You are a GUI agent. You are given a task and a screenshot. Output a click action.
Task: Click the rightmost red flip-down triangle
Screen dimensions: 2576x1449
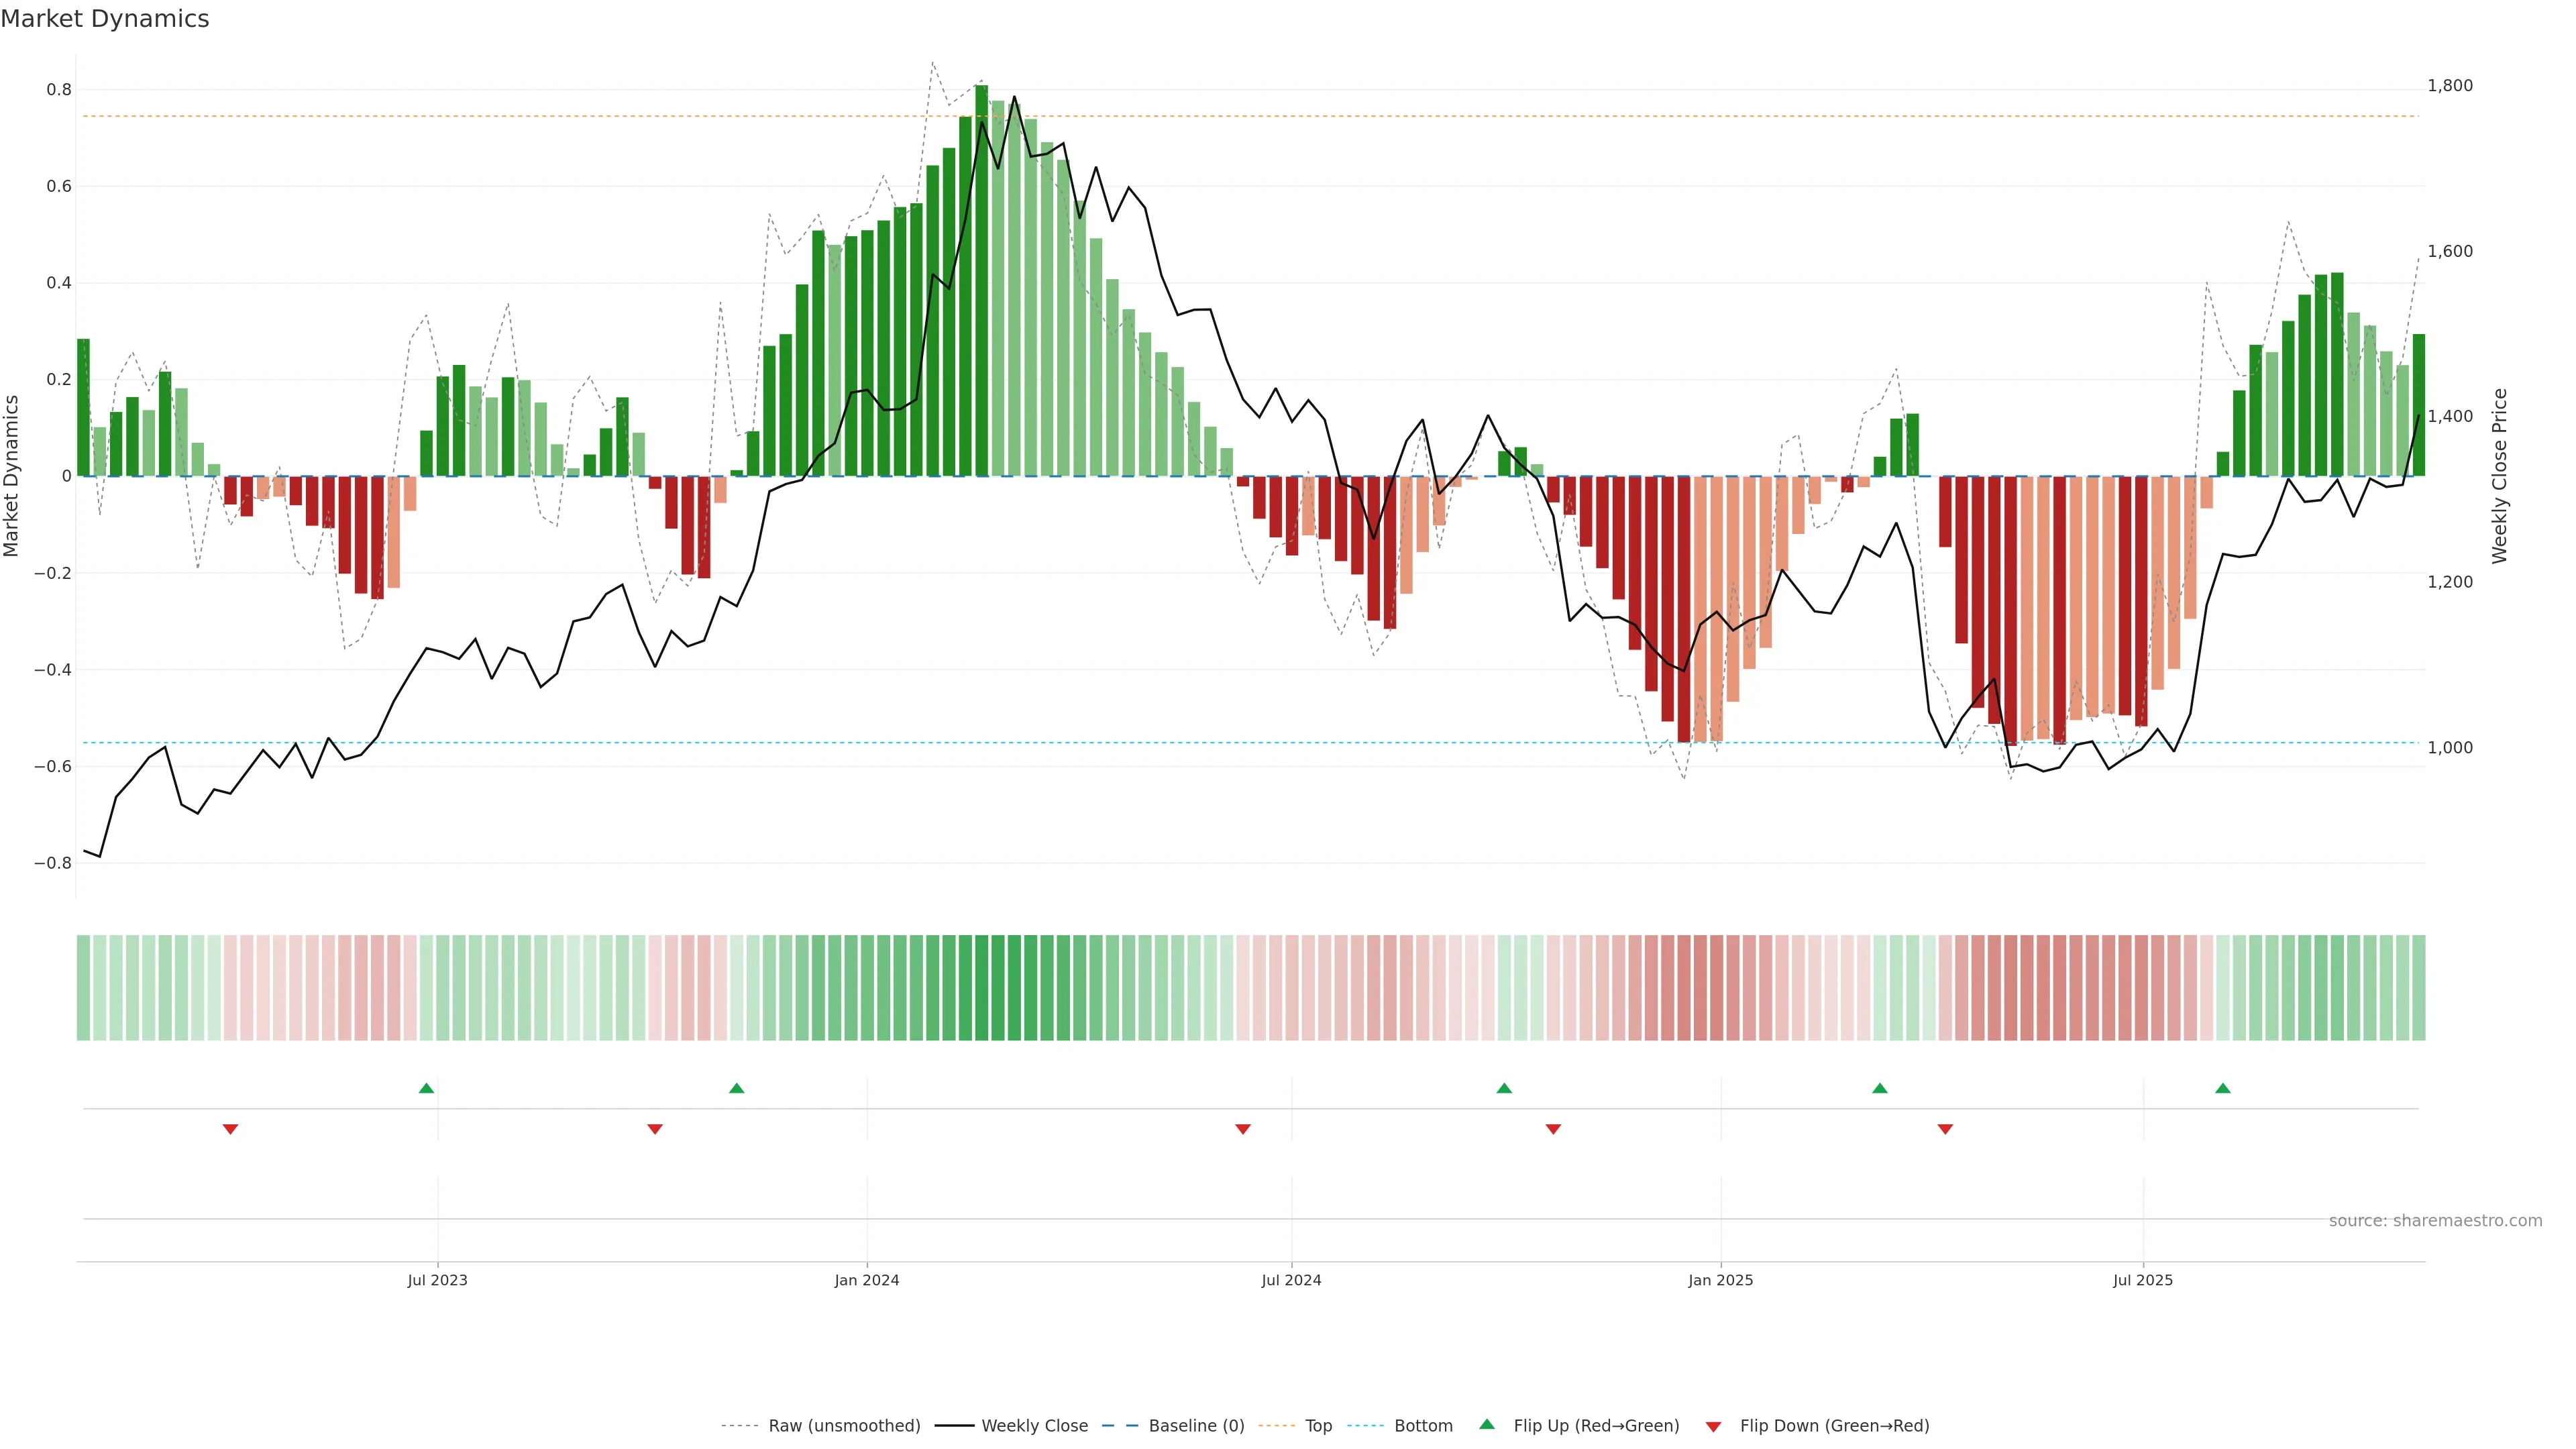tap(1945, 1129)
